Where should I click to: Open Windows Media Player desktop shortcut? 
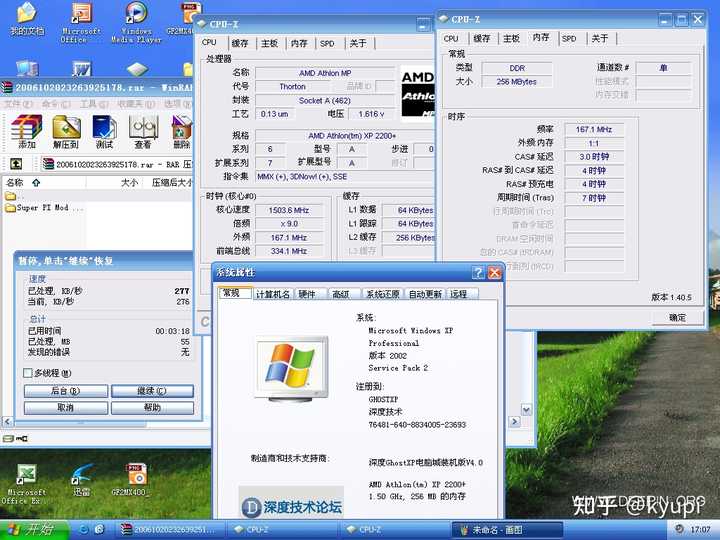coord(136,22)
